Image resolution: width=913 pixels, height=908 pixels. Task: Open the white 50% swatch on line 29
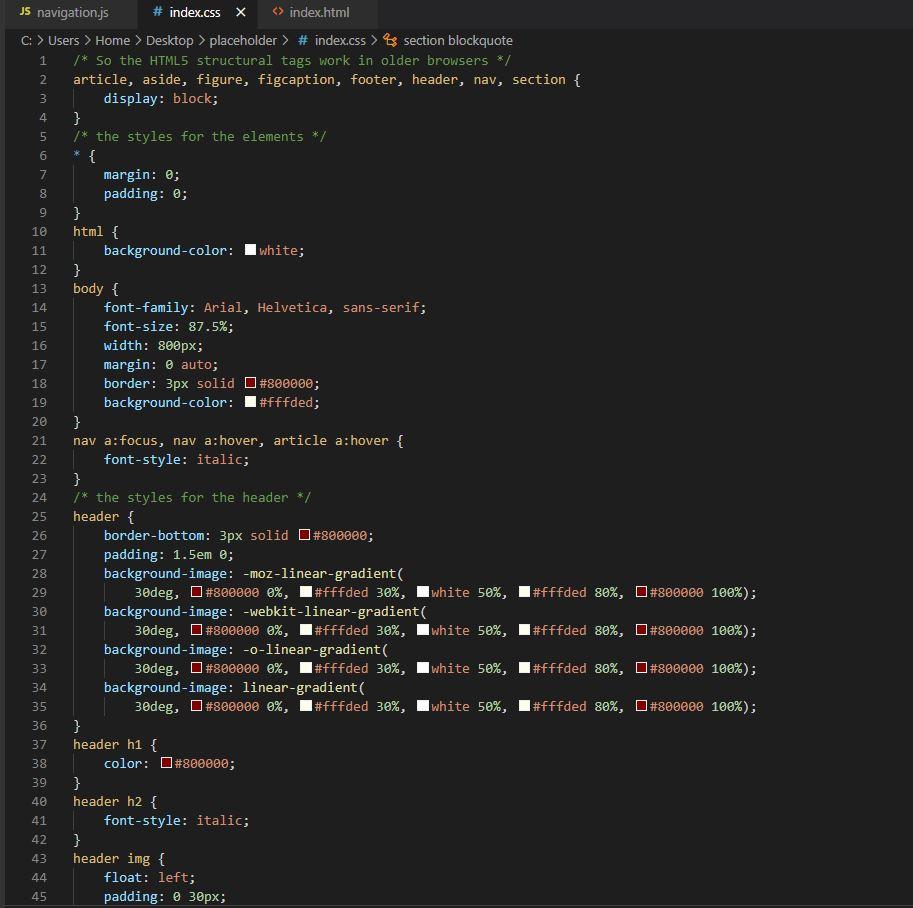(x=423, y=592)
